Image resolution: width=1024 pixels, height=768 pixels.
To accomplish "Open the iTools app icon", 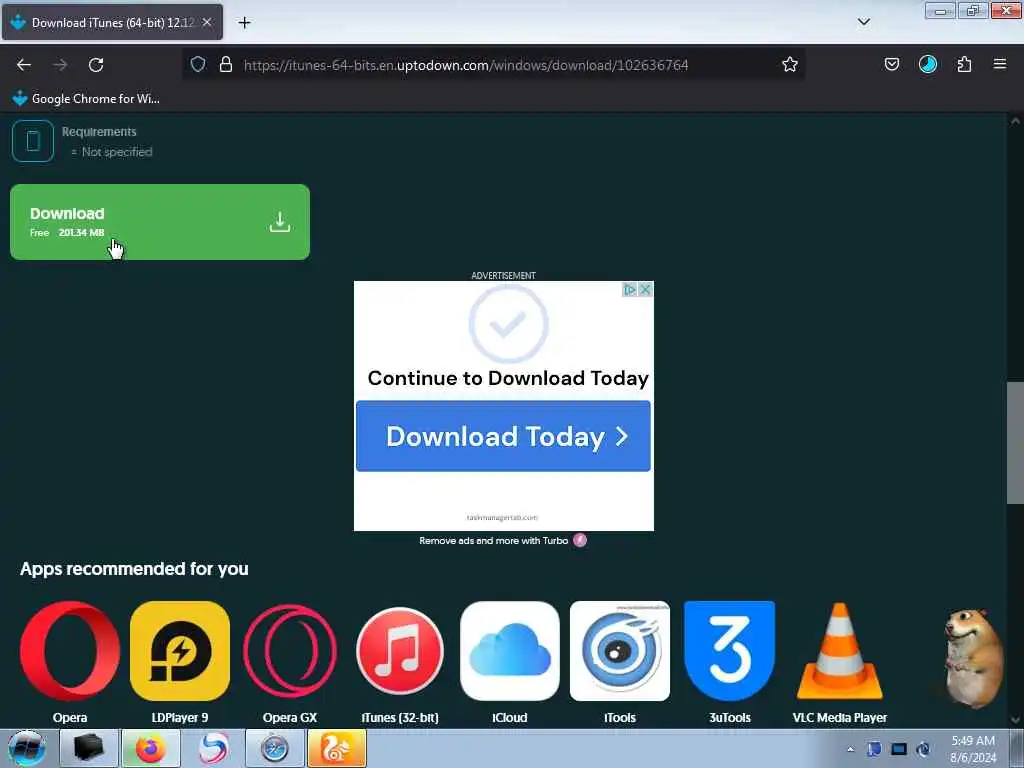I will [x=620, y=651].
